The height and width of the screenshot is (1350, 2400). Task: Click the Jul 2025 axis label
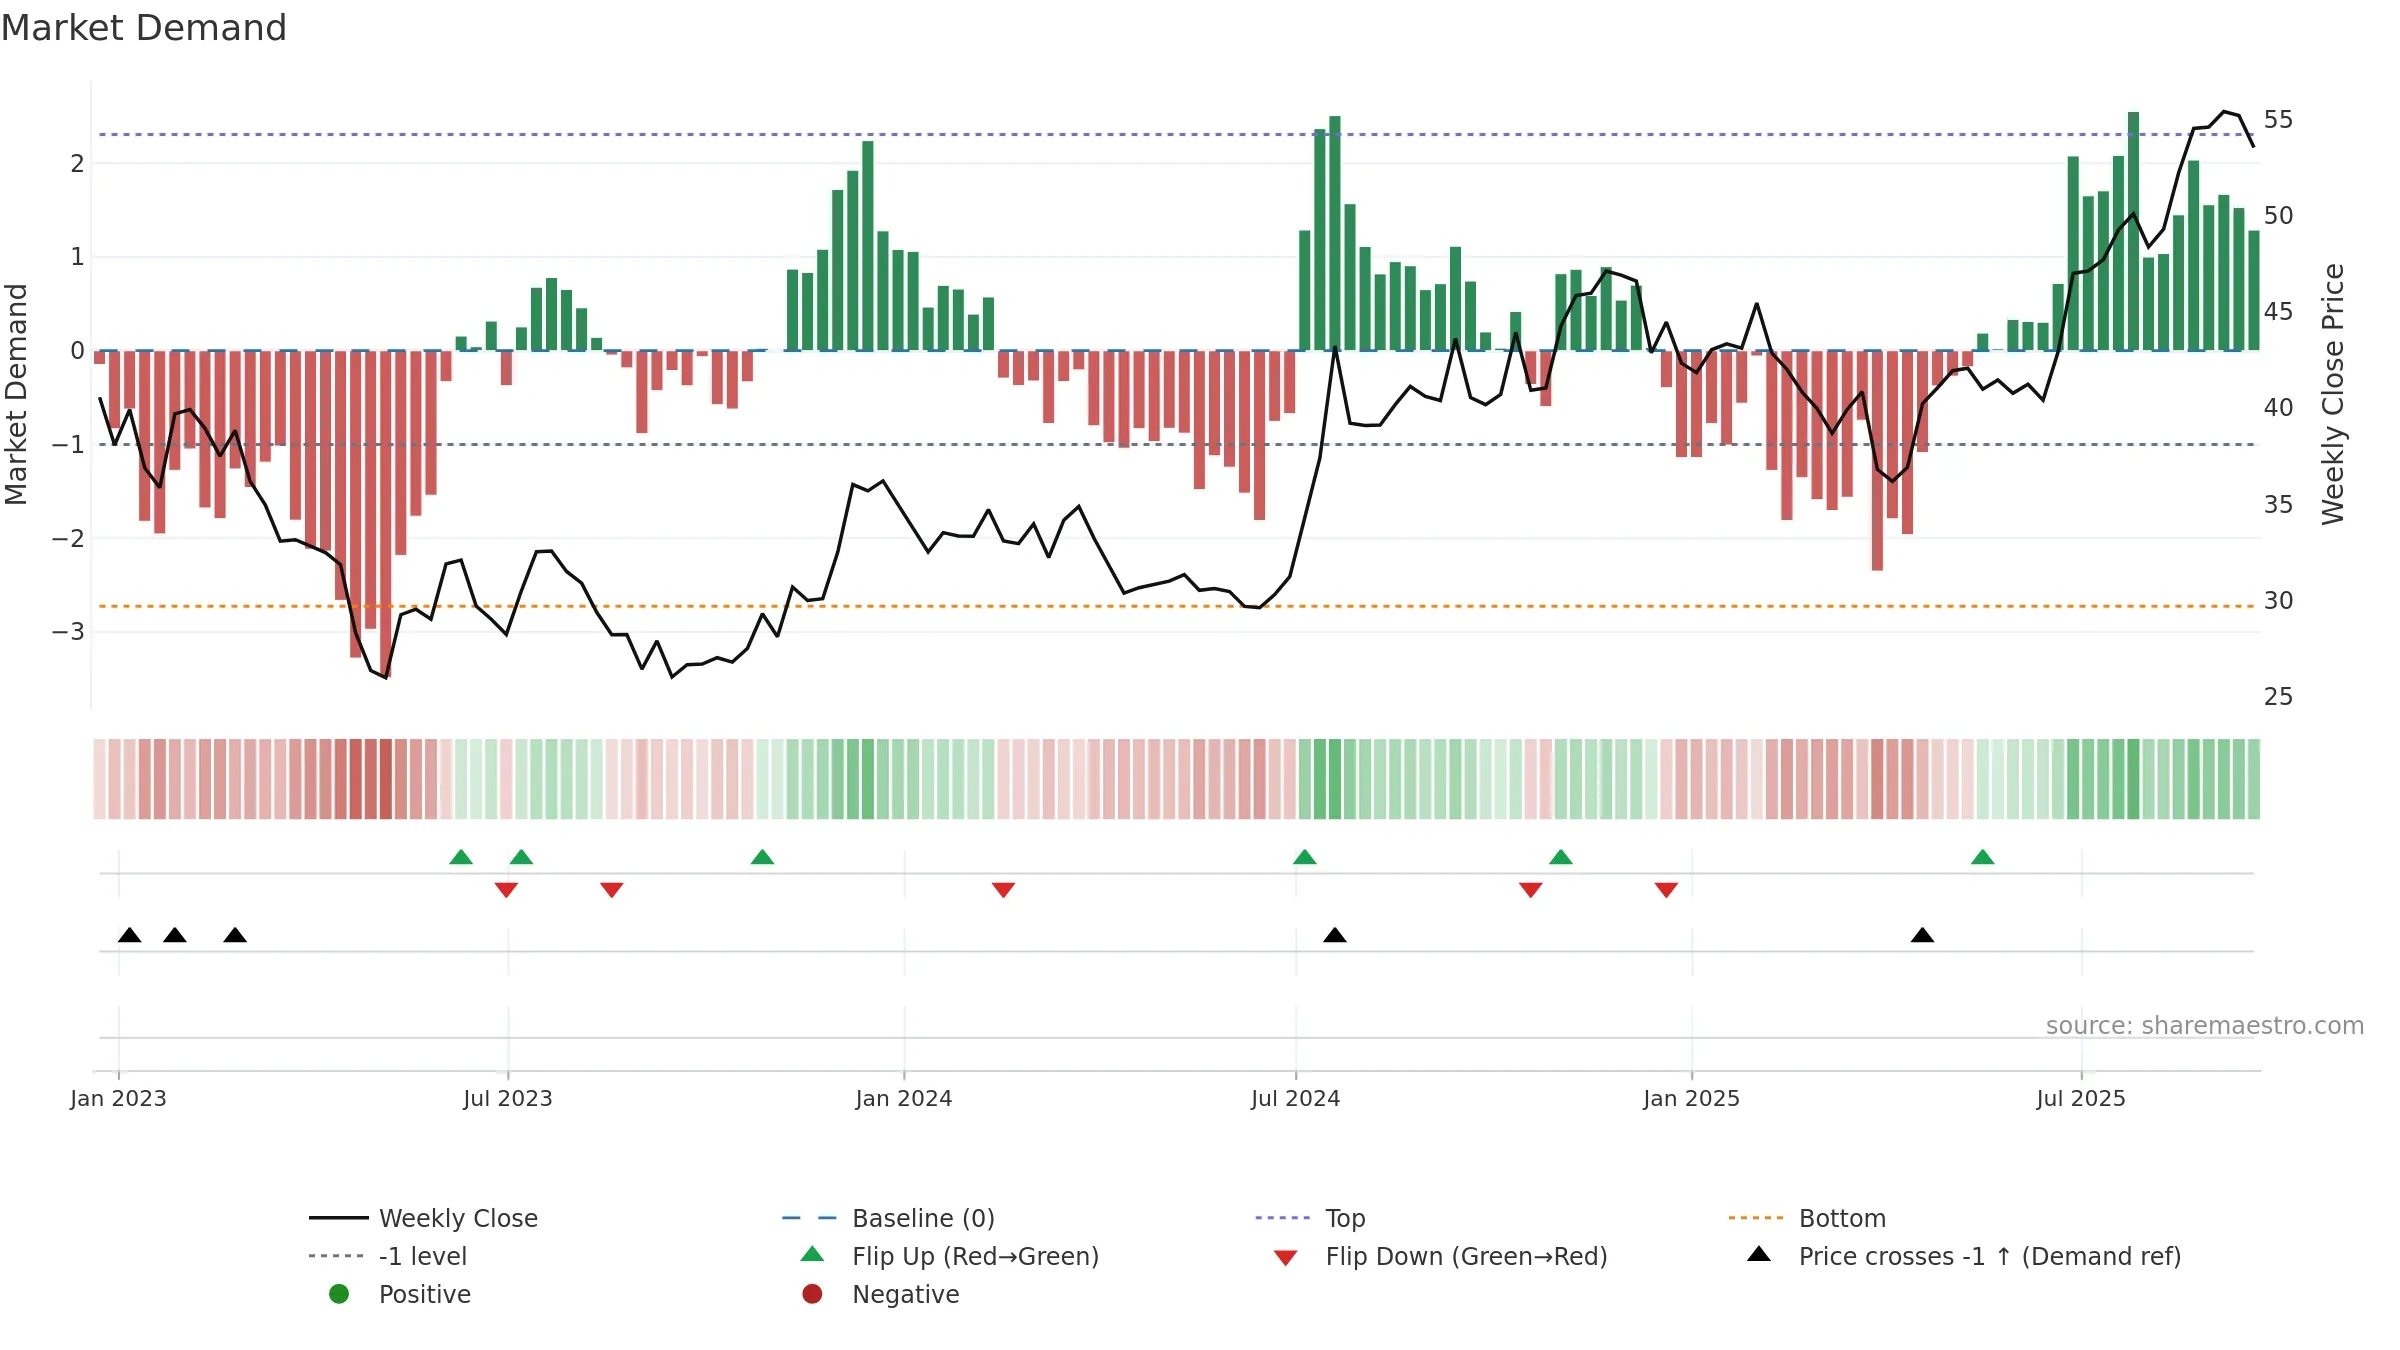tap(2081, 1098)
